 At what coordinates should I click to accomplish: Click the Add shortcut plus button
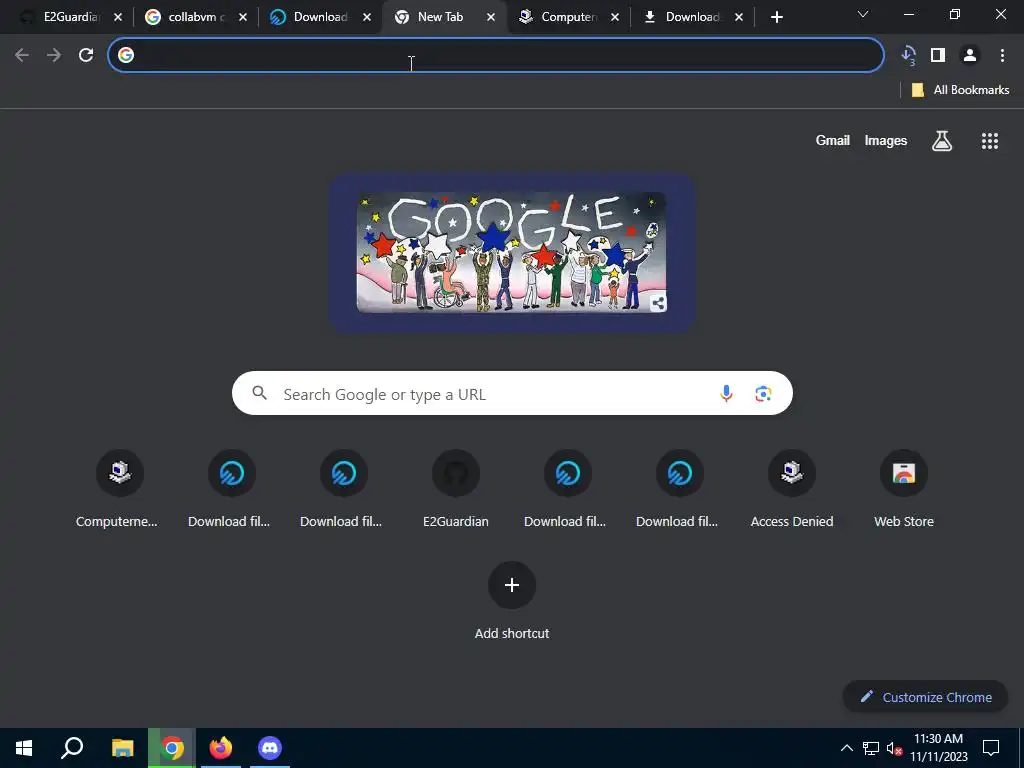pyautogui.click(x=512, y=585)
